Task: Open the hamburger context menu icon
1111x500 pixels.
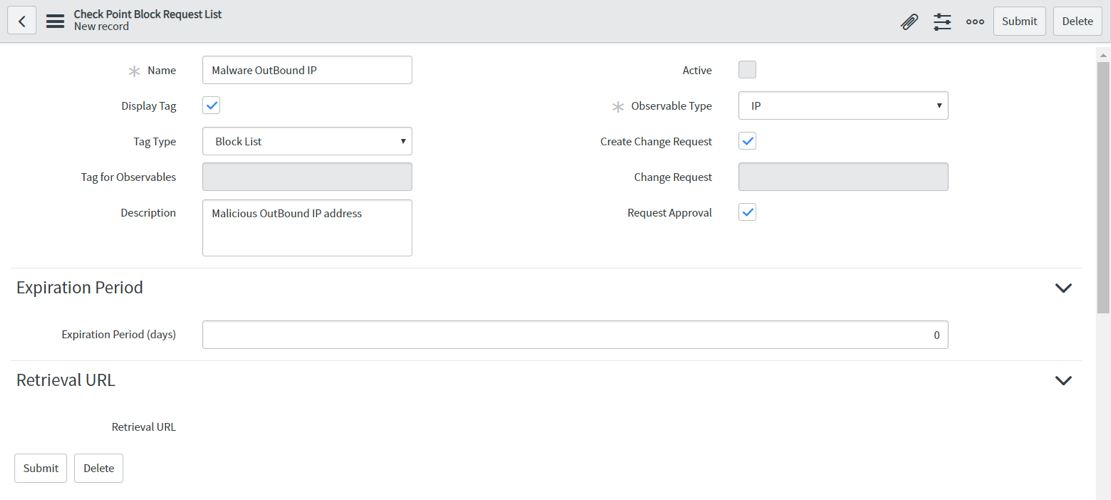Action: coord(55,21)
